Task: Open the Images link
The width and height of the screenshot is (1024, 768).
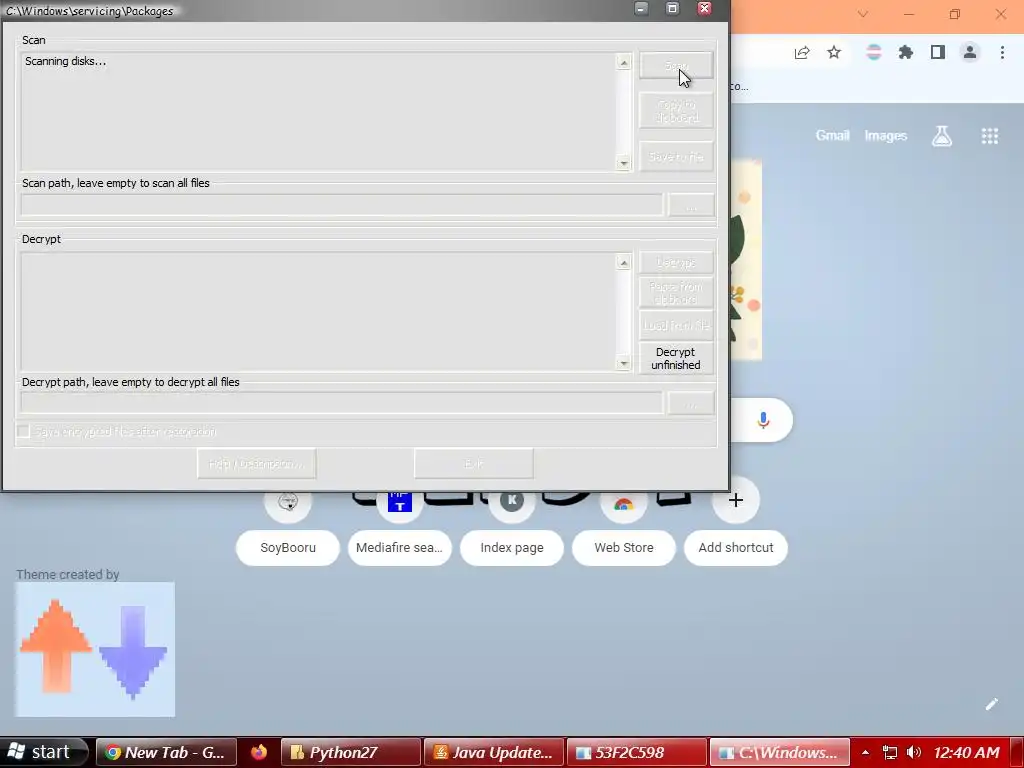Action: 886,136
